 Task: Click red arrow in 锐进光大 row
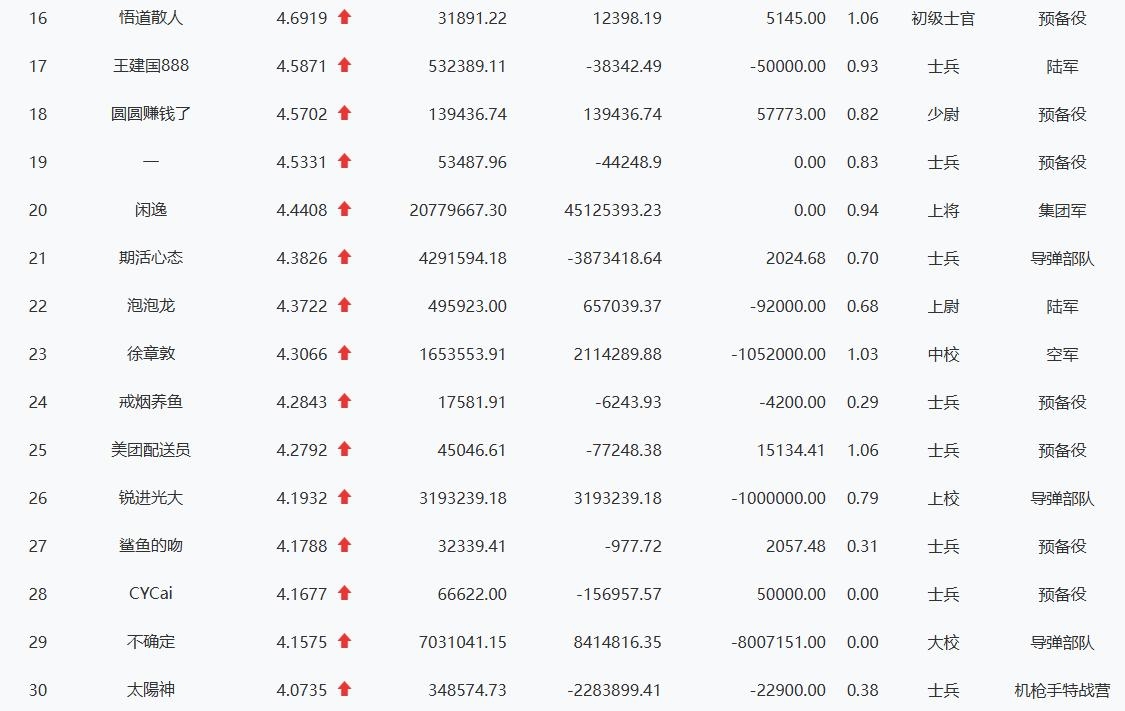pyautogui.click(x=344, y=497)
